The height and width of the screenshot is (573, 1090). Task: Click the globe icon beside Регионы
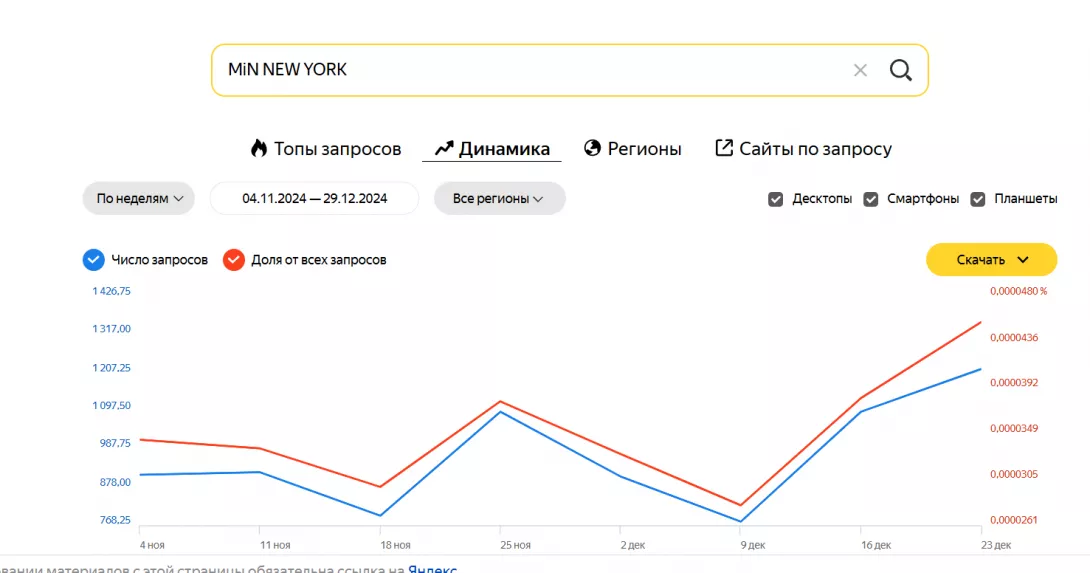pyautogui.click(x=592, y=148)
